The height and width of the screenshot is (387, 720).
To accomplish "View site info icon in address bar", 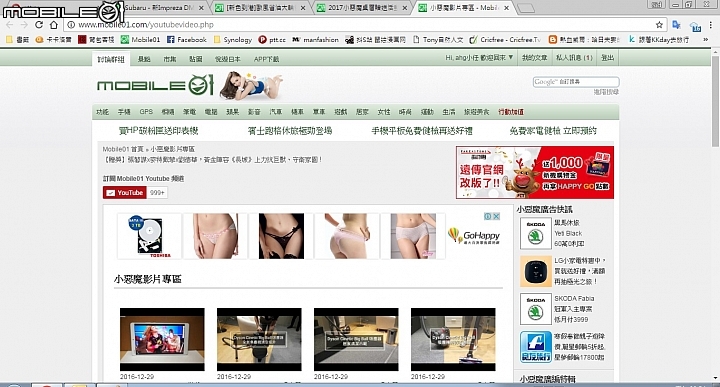I will pos(71,25).
